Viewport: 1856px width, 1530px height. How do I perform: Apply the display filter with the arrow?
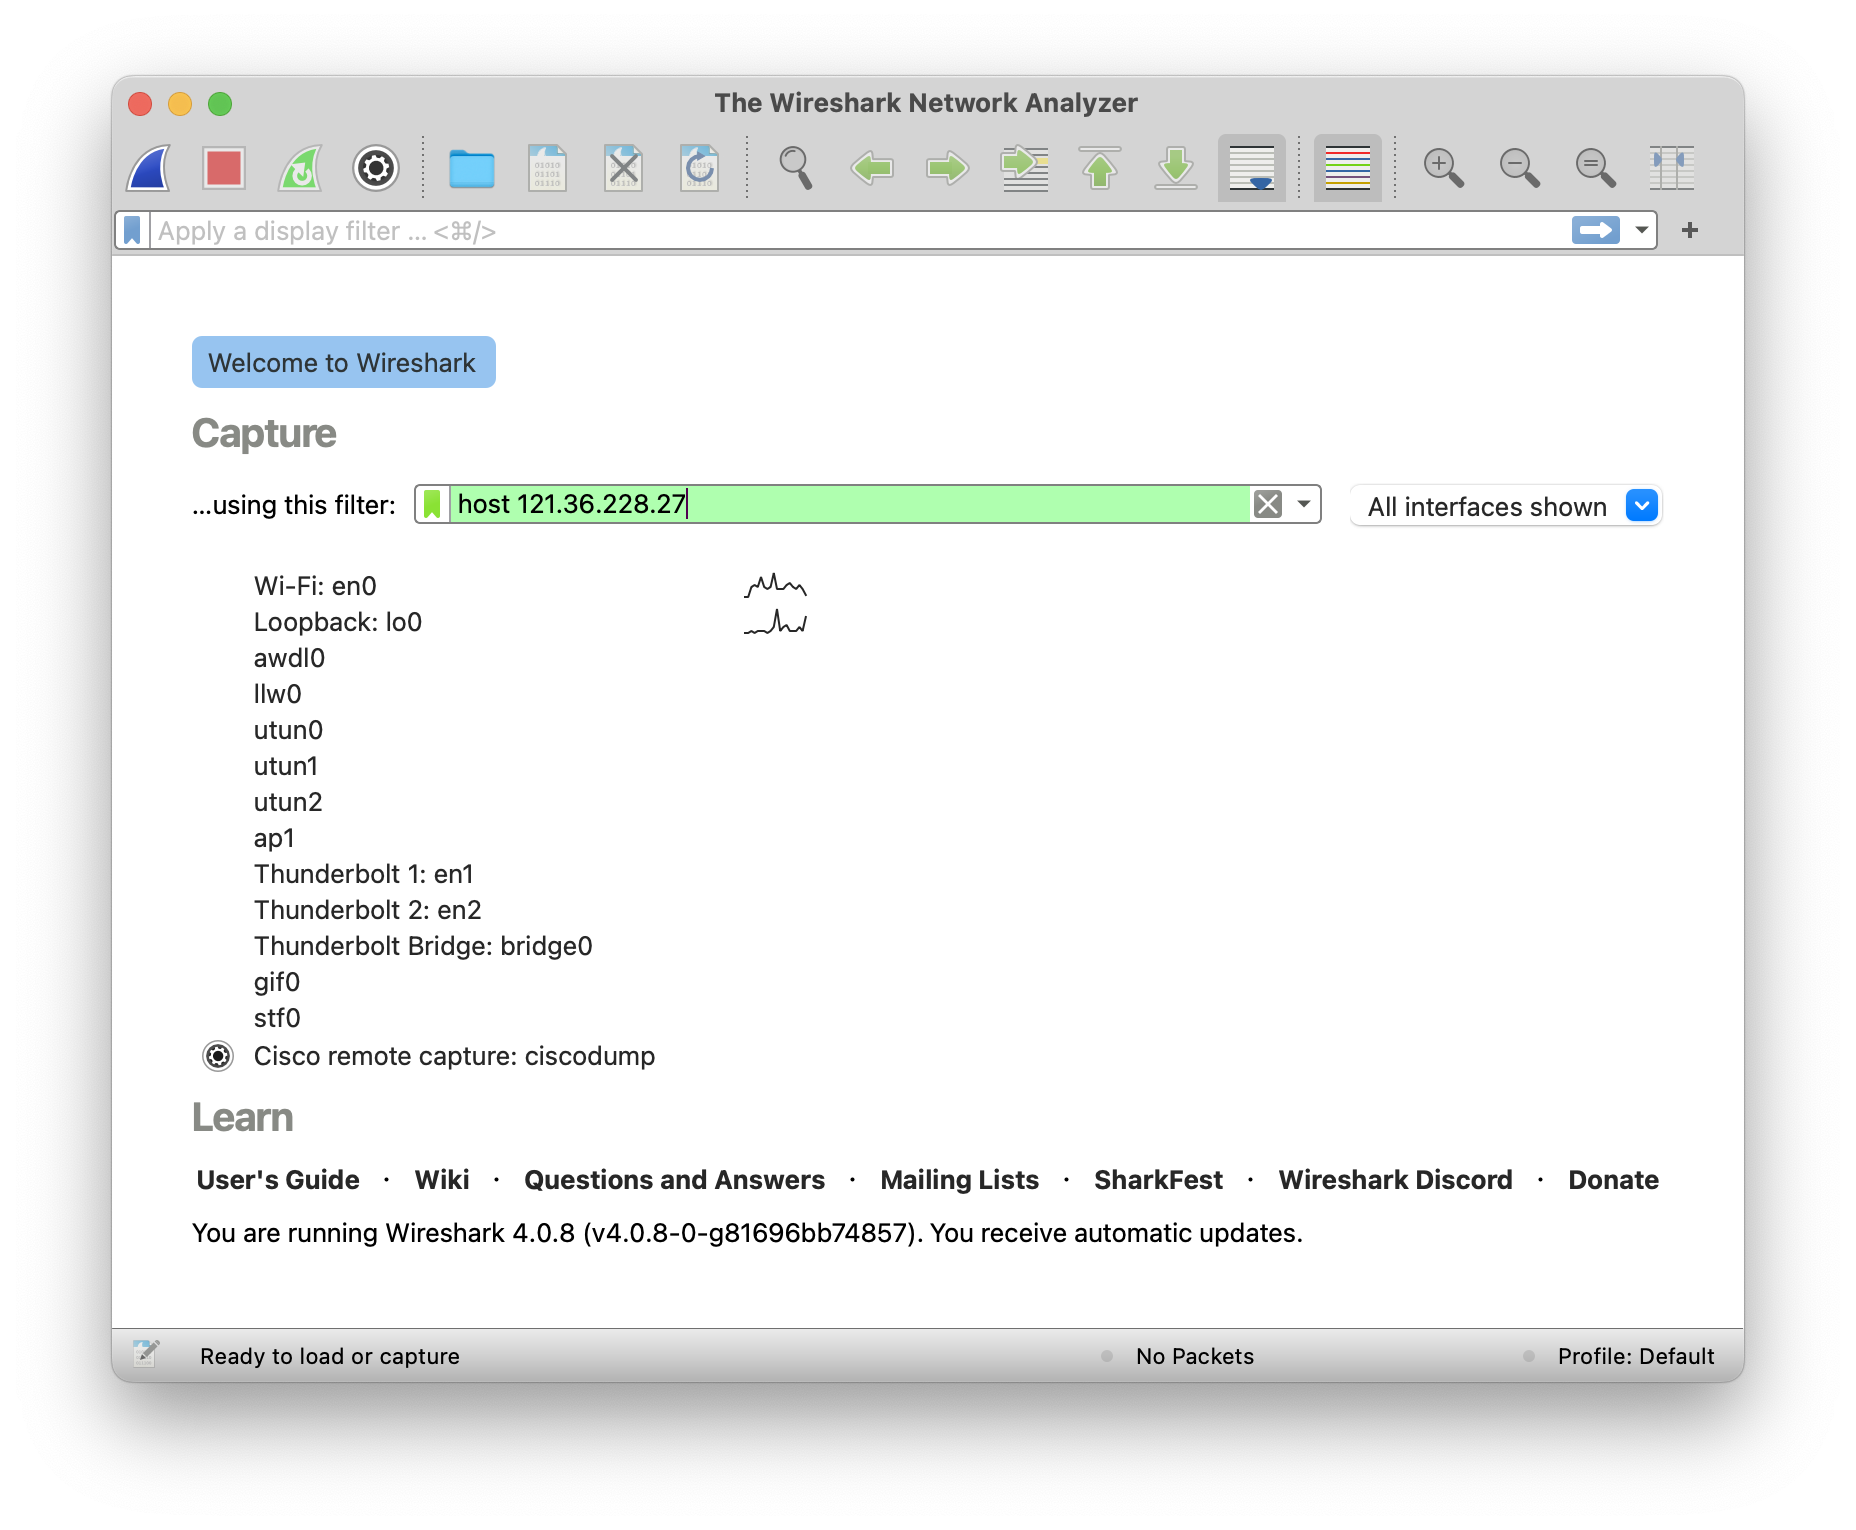coord(1596,231)
